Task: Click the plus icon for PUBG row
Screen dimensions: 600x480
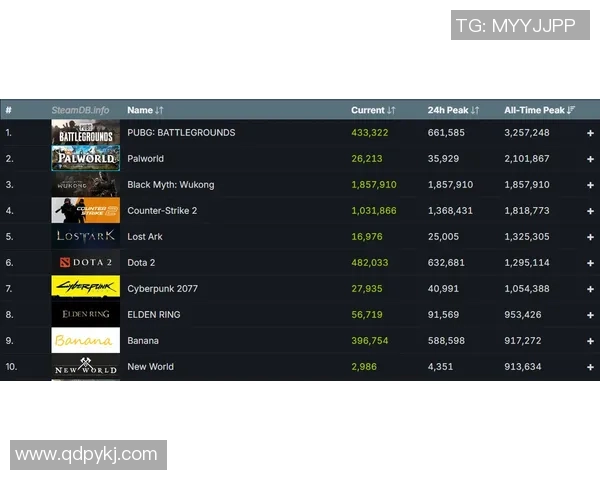Action: (x=590, y=133)
